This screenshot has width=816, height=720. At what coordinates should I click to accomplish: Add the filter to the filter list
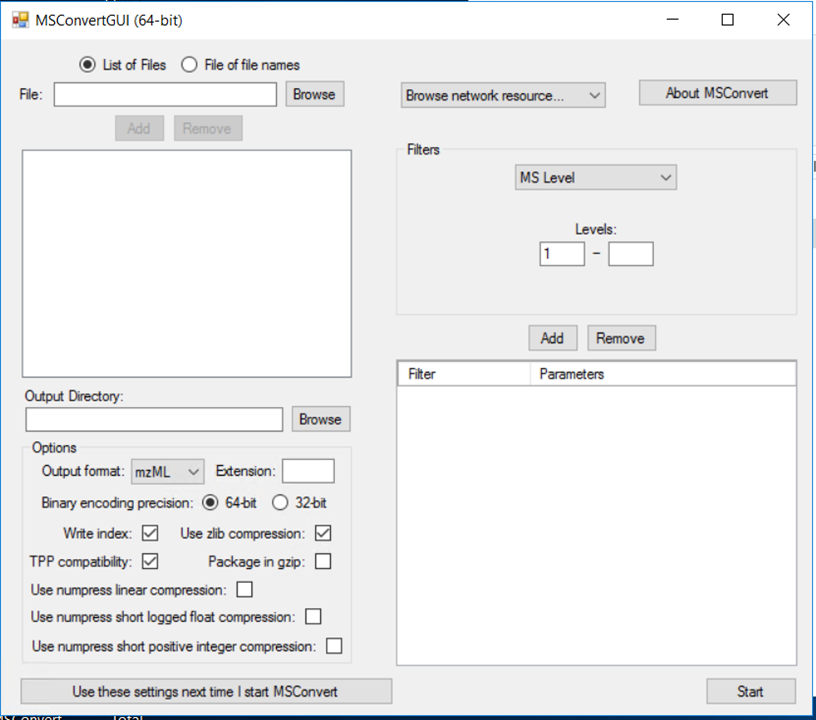pos(552,338)
